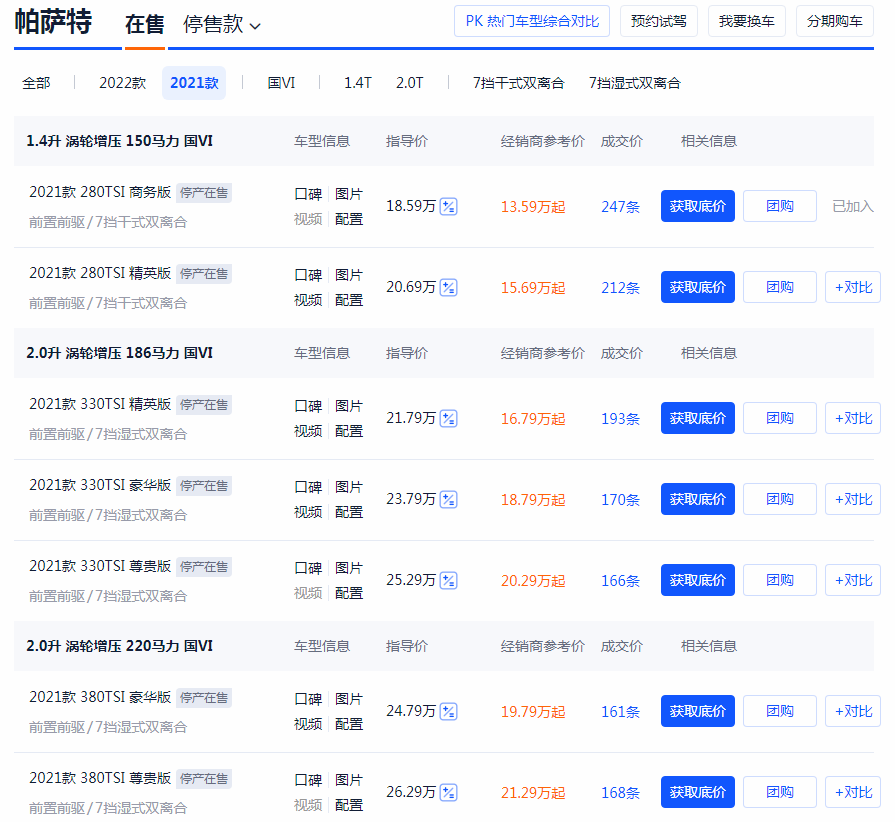
Task: Filter by 7挡干式双离合 transmission
Action: (x=518, y=83)
